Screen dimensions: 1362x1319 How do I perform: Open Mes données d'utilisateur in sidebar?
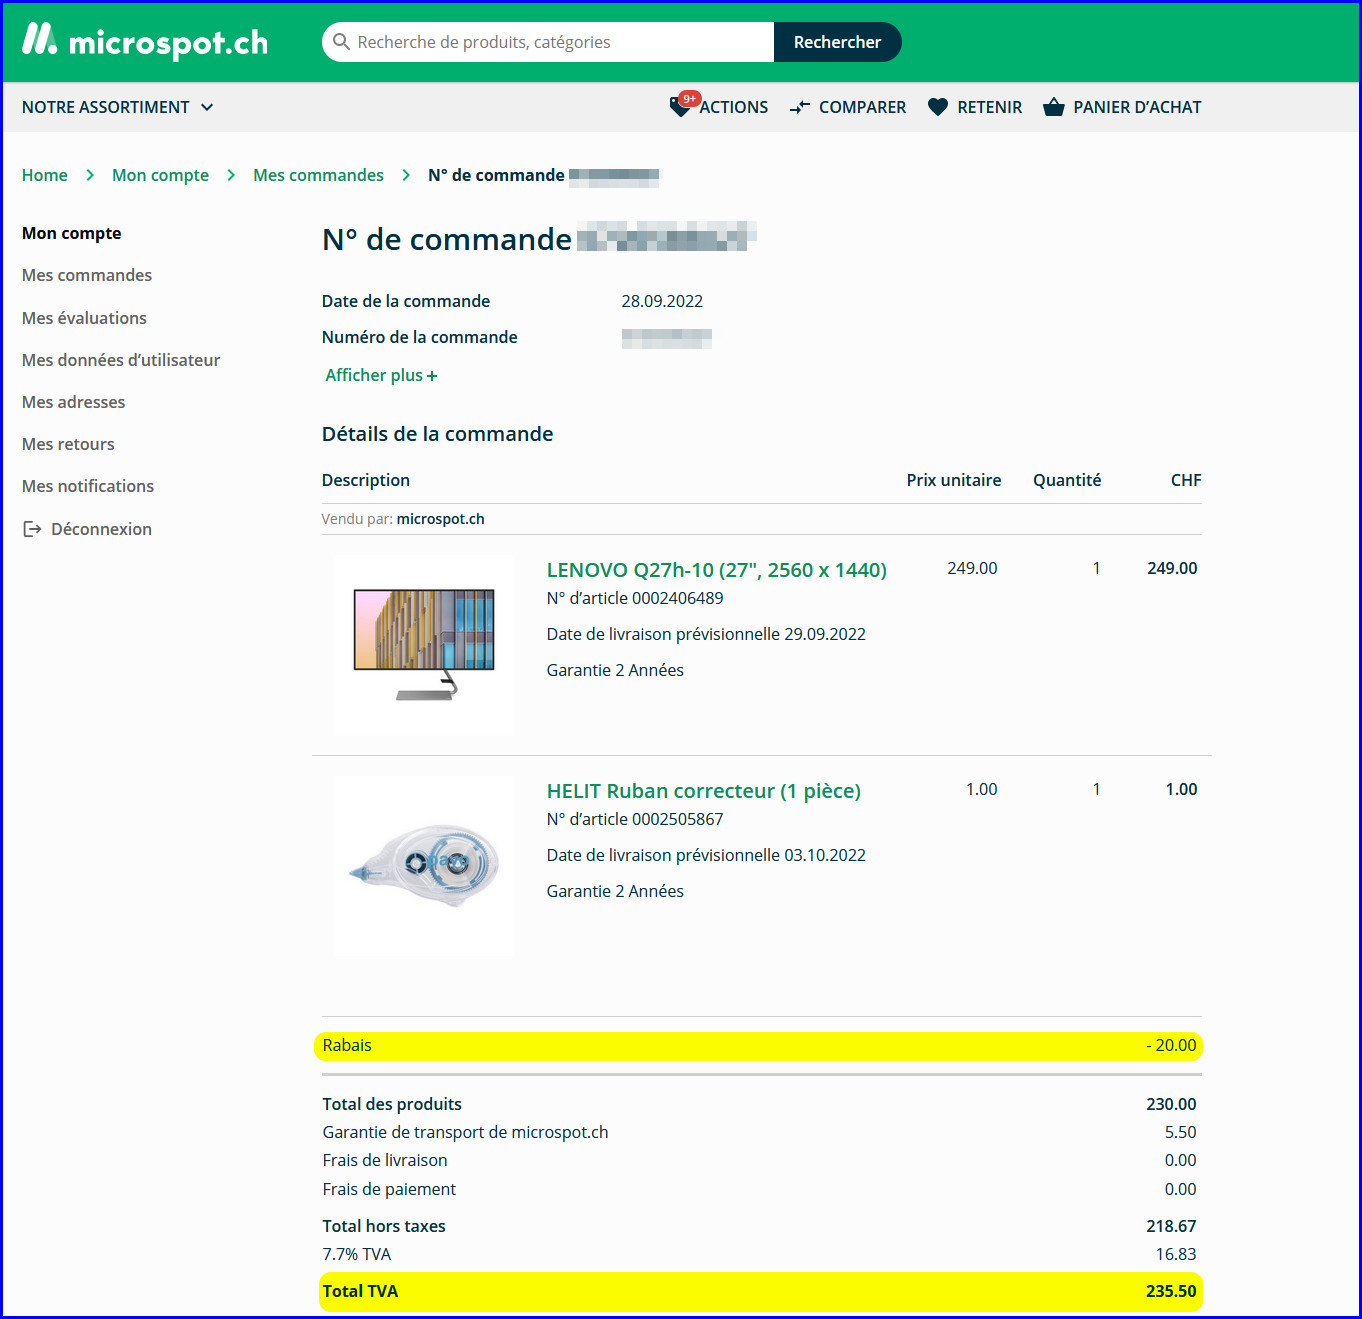[121, 360]
